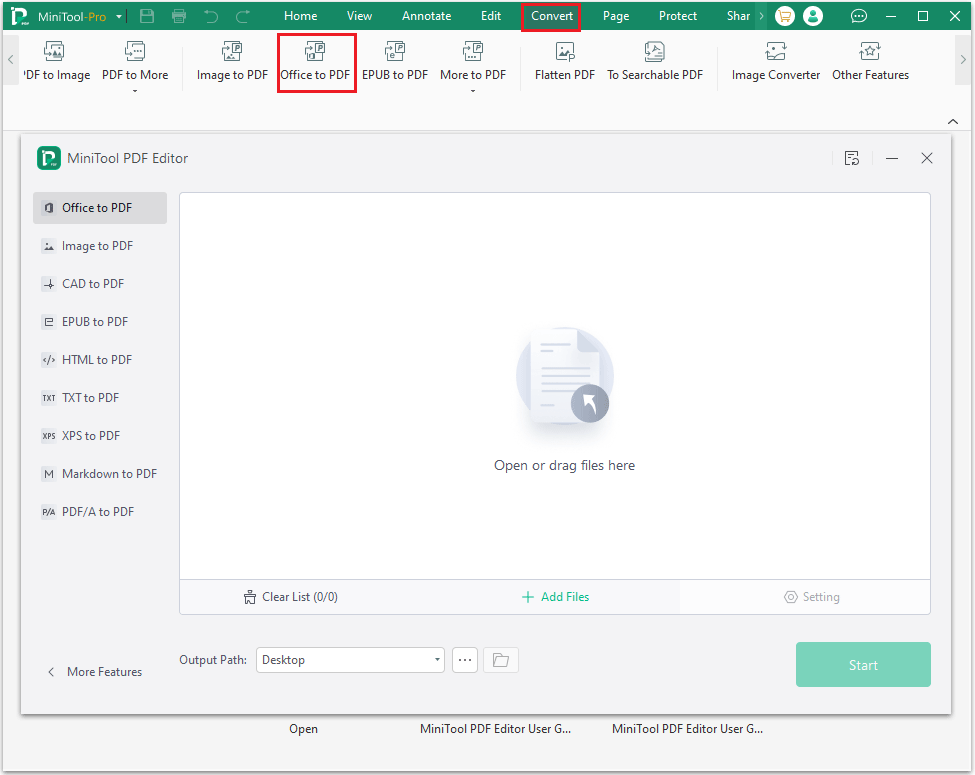Choose PDF/A to PDF in sidebar
This screenshot has height=775, width=975.
pyautogui.click(x=99, y=511)
